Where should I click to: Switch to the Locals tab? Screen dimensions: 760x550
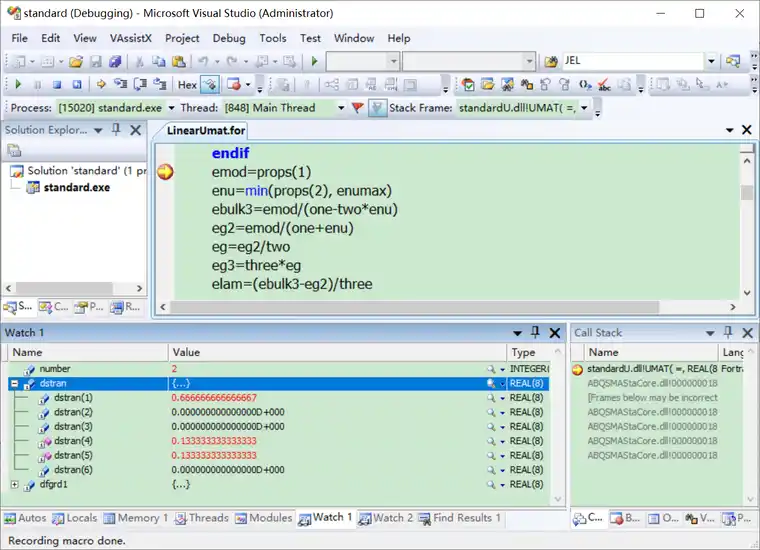pos(75,518)
